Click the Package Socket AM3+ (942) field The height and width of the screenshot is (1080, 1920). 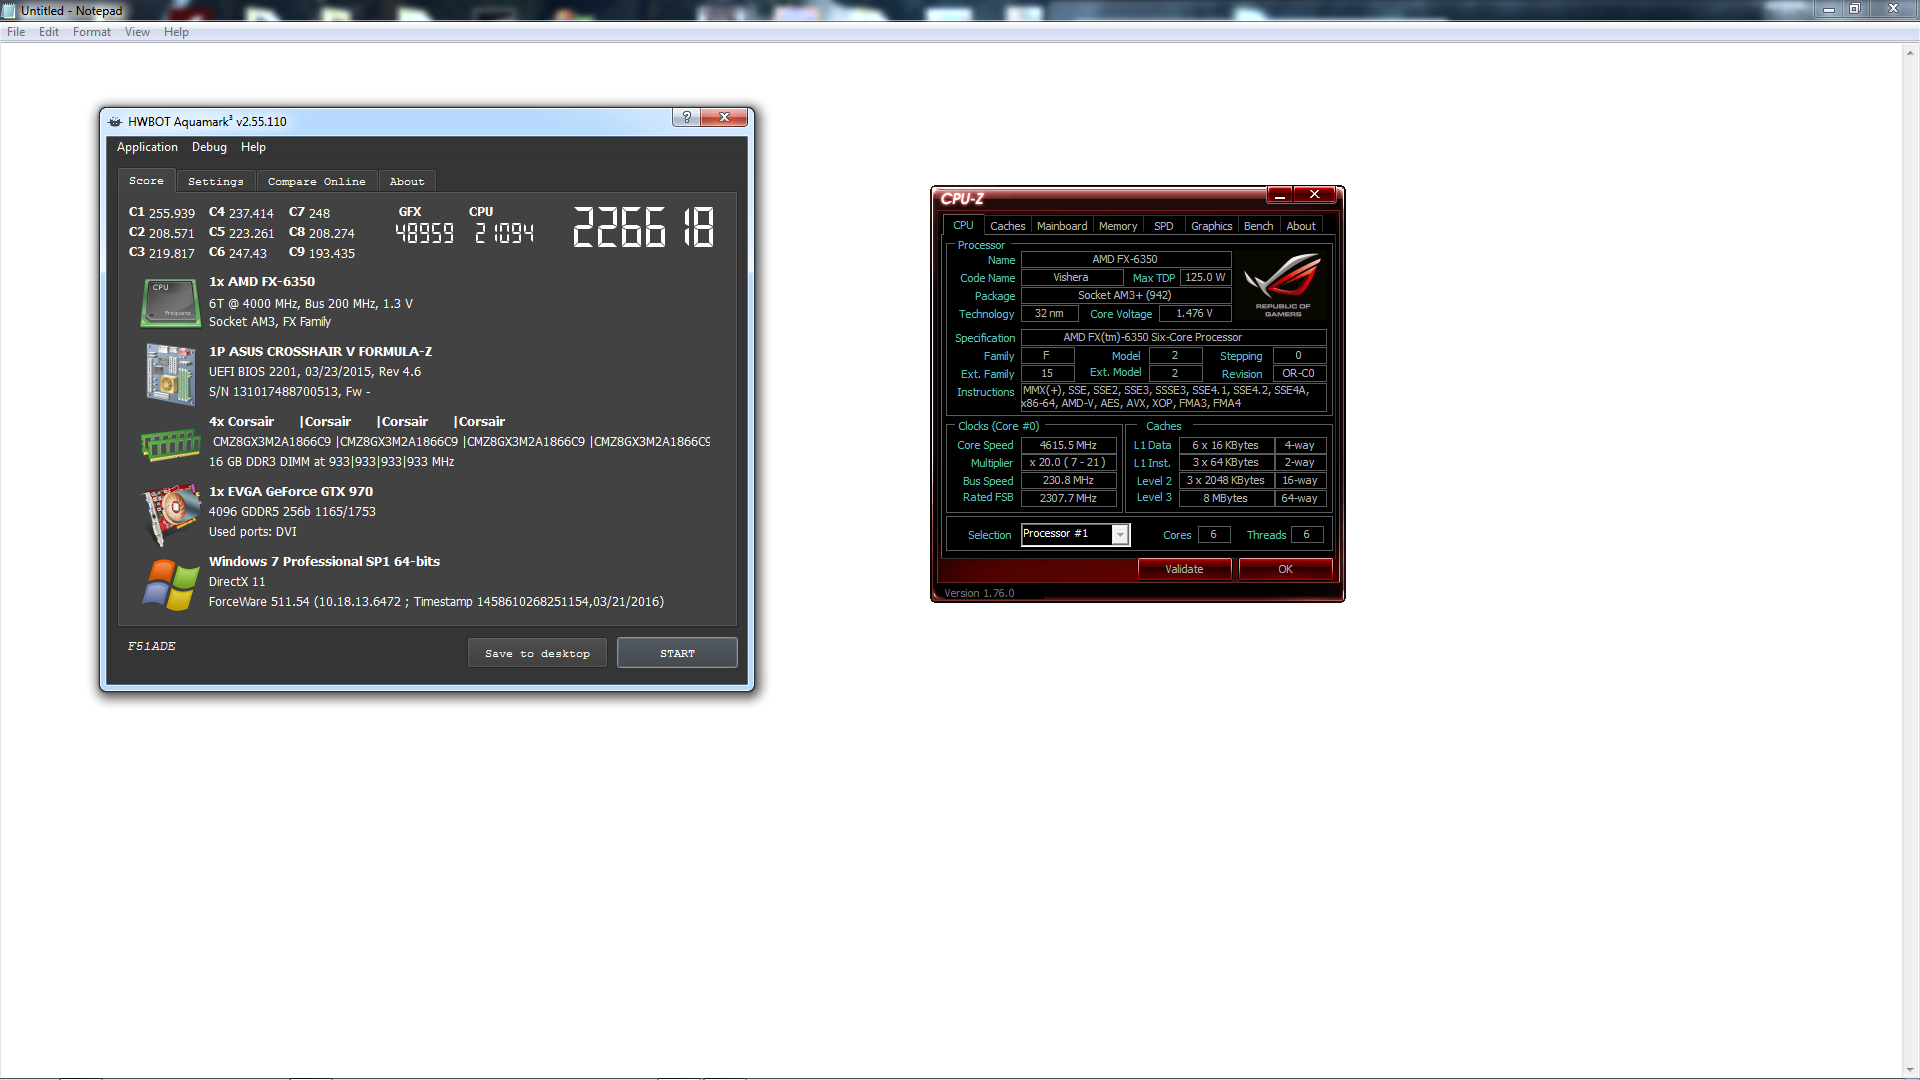[1125, 296]
